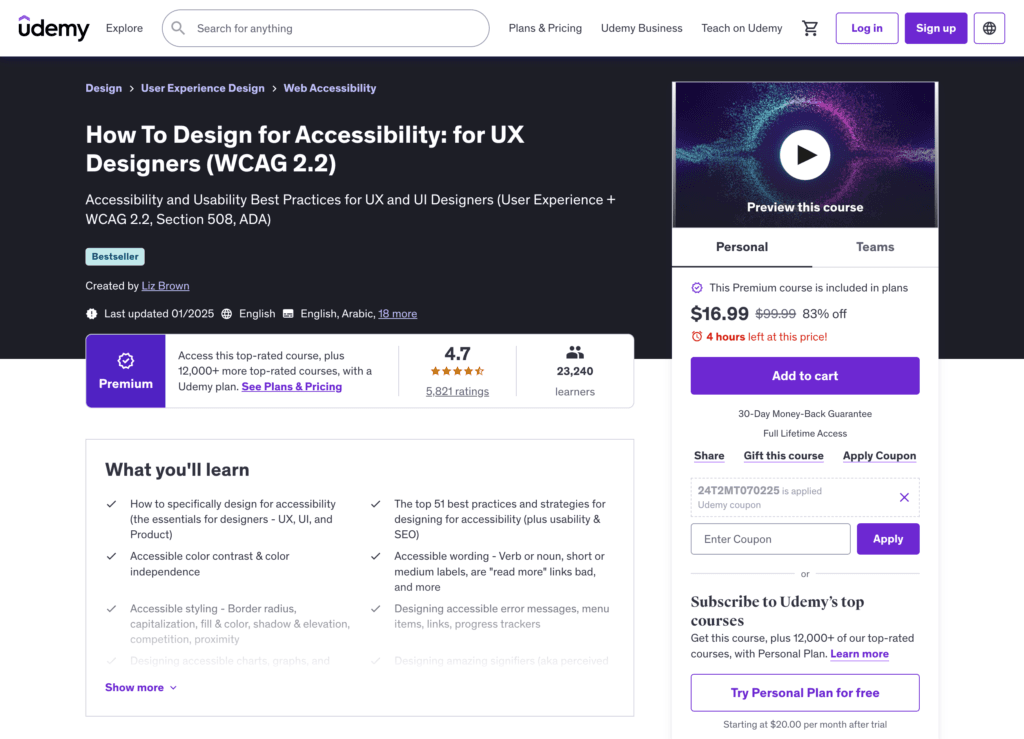The image size is (1024, 739).
Task: Remove the applied coupon with X
Action: point(904,497)
